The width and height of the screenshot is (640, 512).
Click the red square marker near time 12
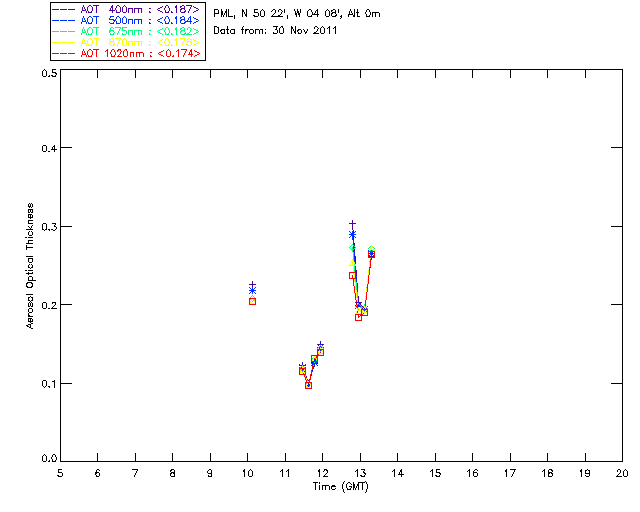pyautogui.click(x=320, y=352)
